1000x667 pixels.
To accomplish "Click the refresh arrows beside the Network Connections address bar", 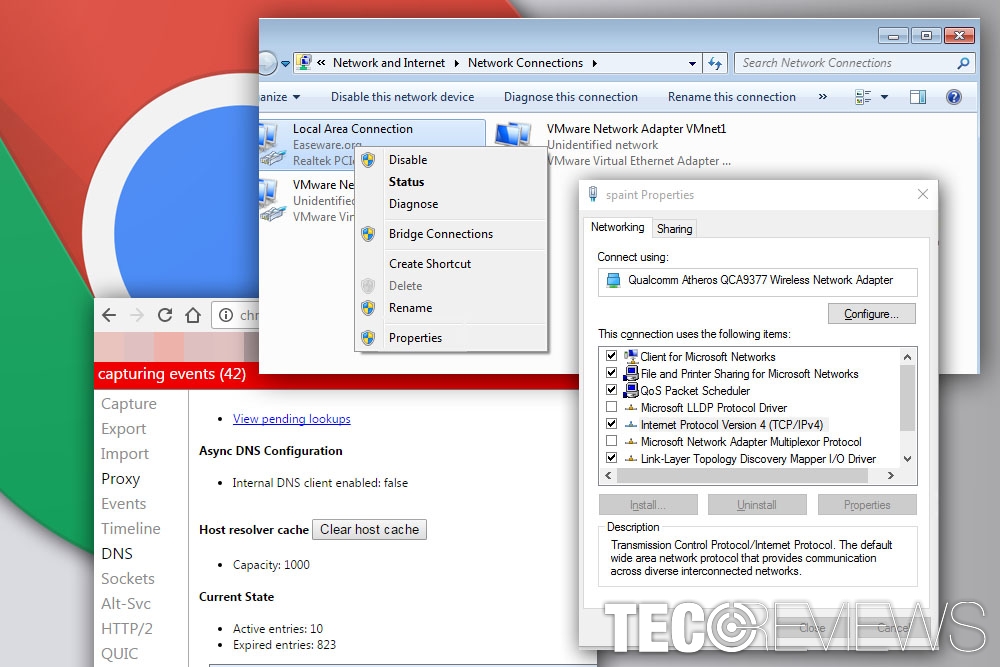I will click(x=716, y=63).
